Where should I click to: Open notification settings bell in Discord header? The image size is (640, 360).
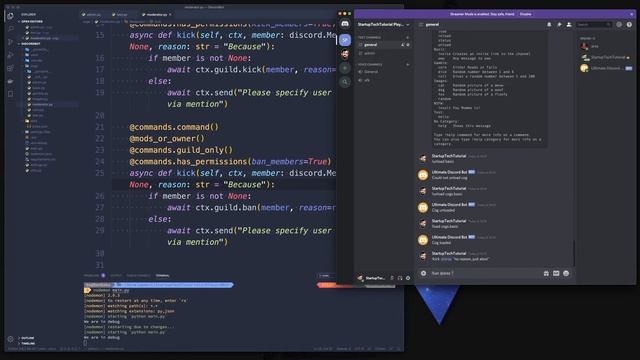pyautogui.click(x=549, y=24)
